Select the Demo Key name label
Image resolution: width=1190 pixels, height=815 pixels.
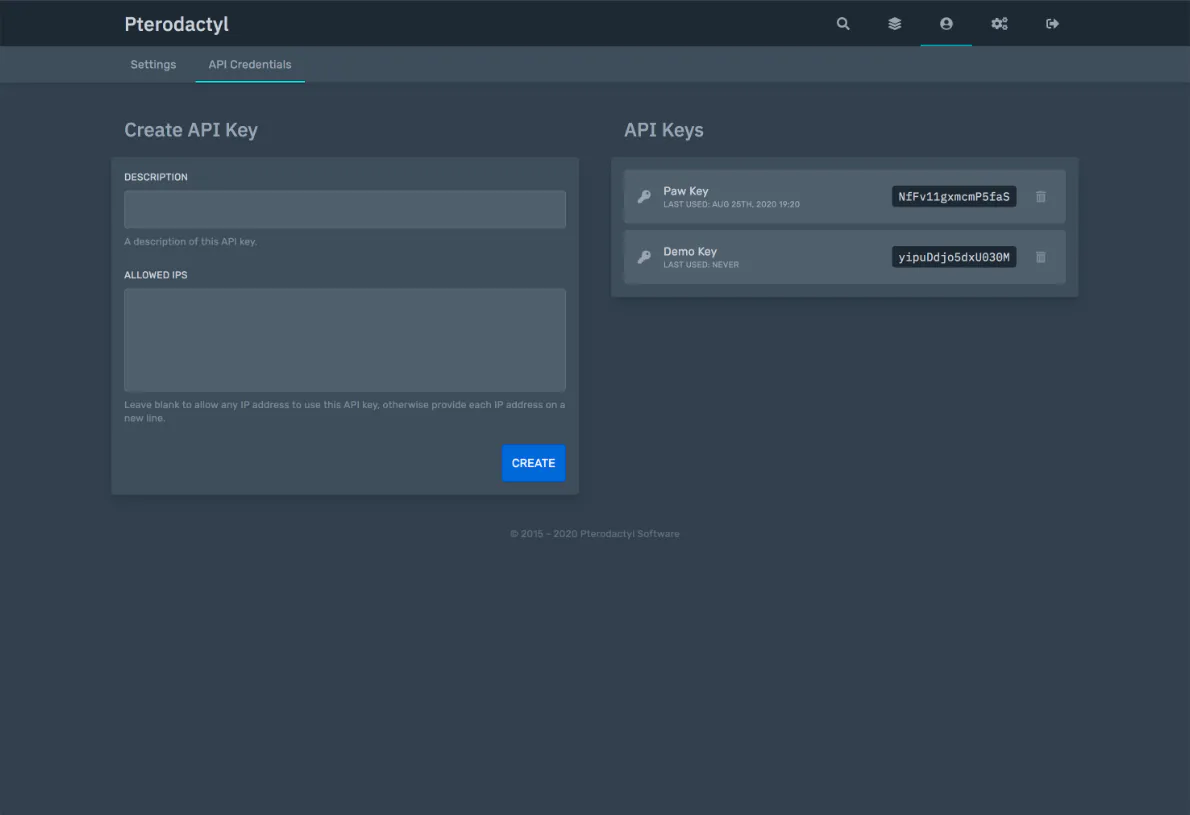690,251
